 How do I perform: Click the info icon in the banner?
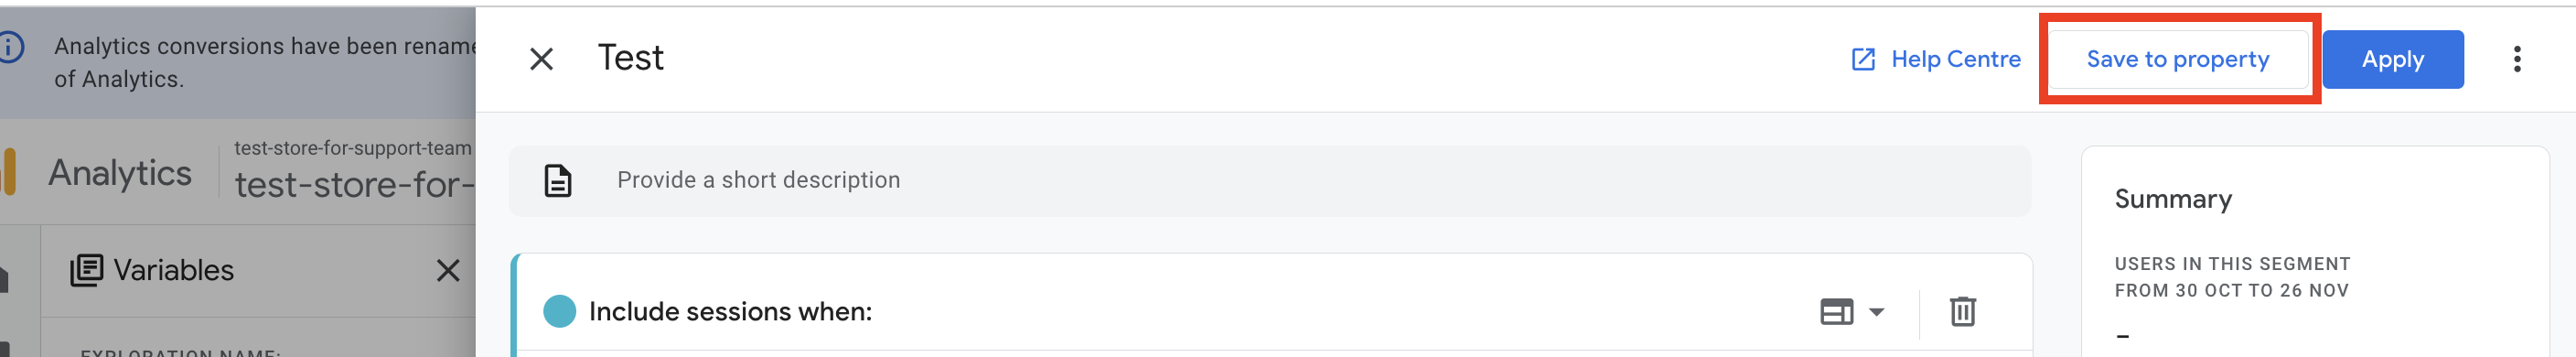coord(10,47)
